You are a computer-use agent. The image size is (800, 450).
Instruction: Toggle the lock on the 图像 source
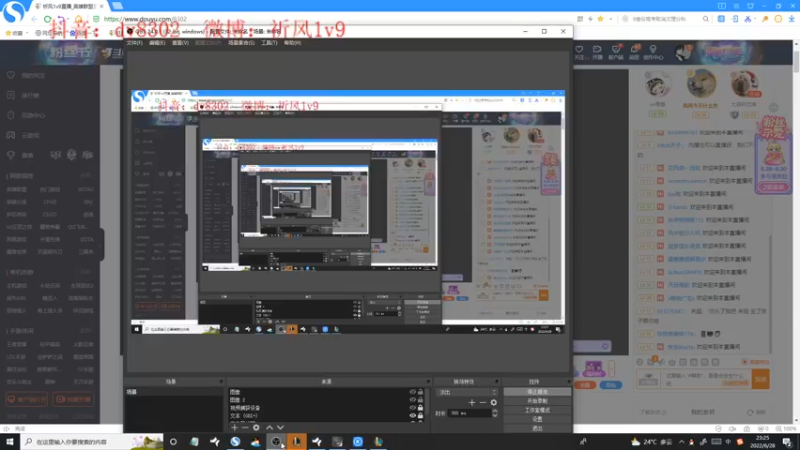point(420,392)
